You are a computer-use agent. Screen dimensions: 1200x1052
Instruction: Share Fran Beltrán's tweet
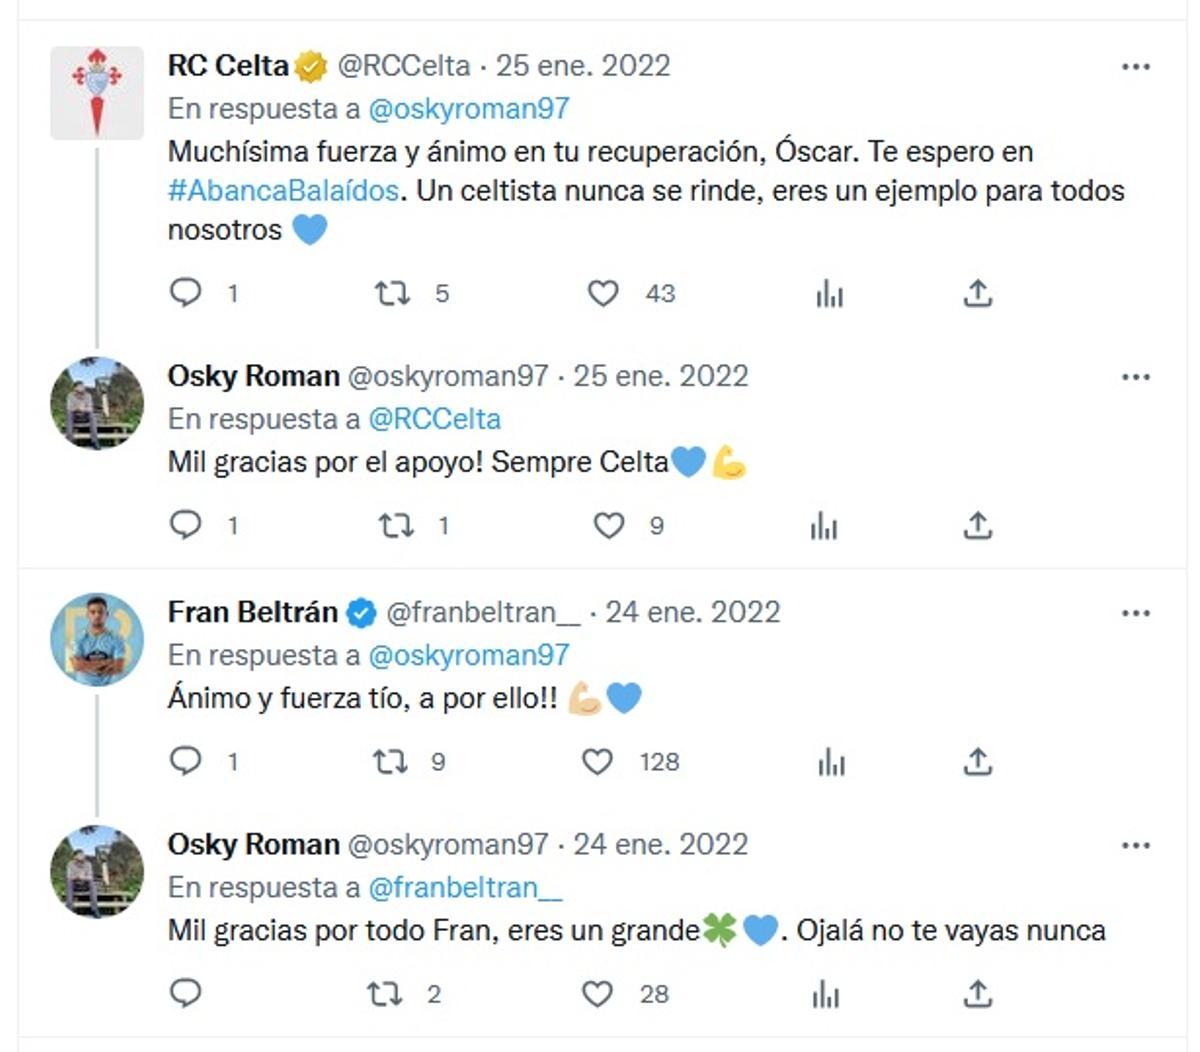976,762
